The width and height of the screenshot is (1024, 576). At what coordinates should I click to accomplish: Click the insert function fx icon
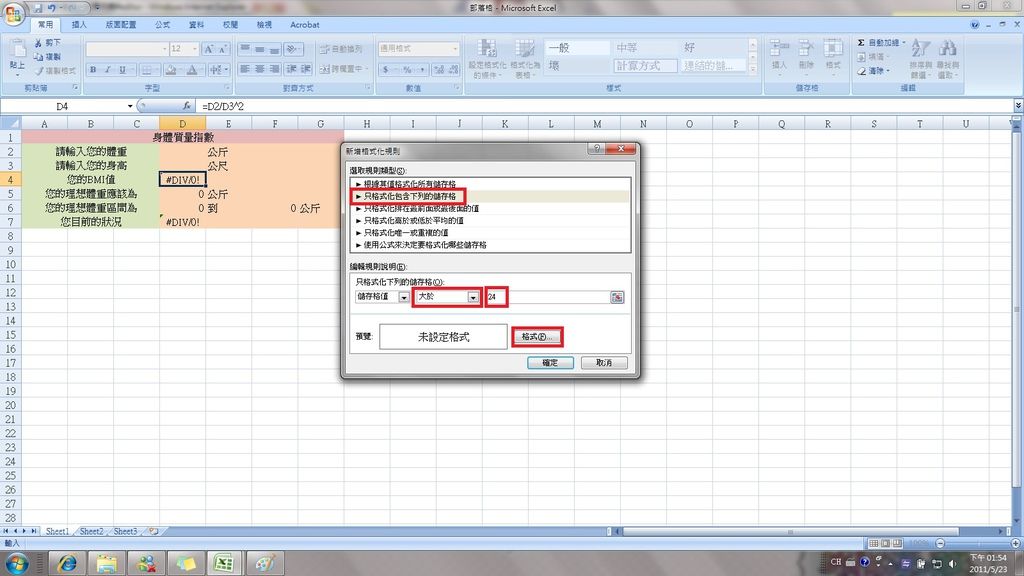pyautogui.click(x=187, y=106)
